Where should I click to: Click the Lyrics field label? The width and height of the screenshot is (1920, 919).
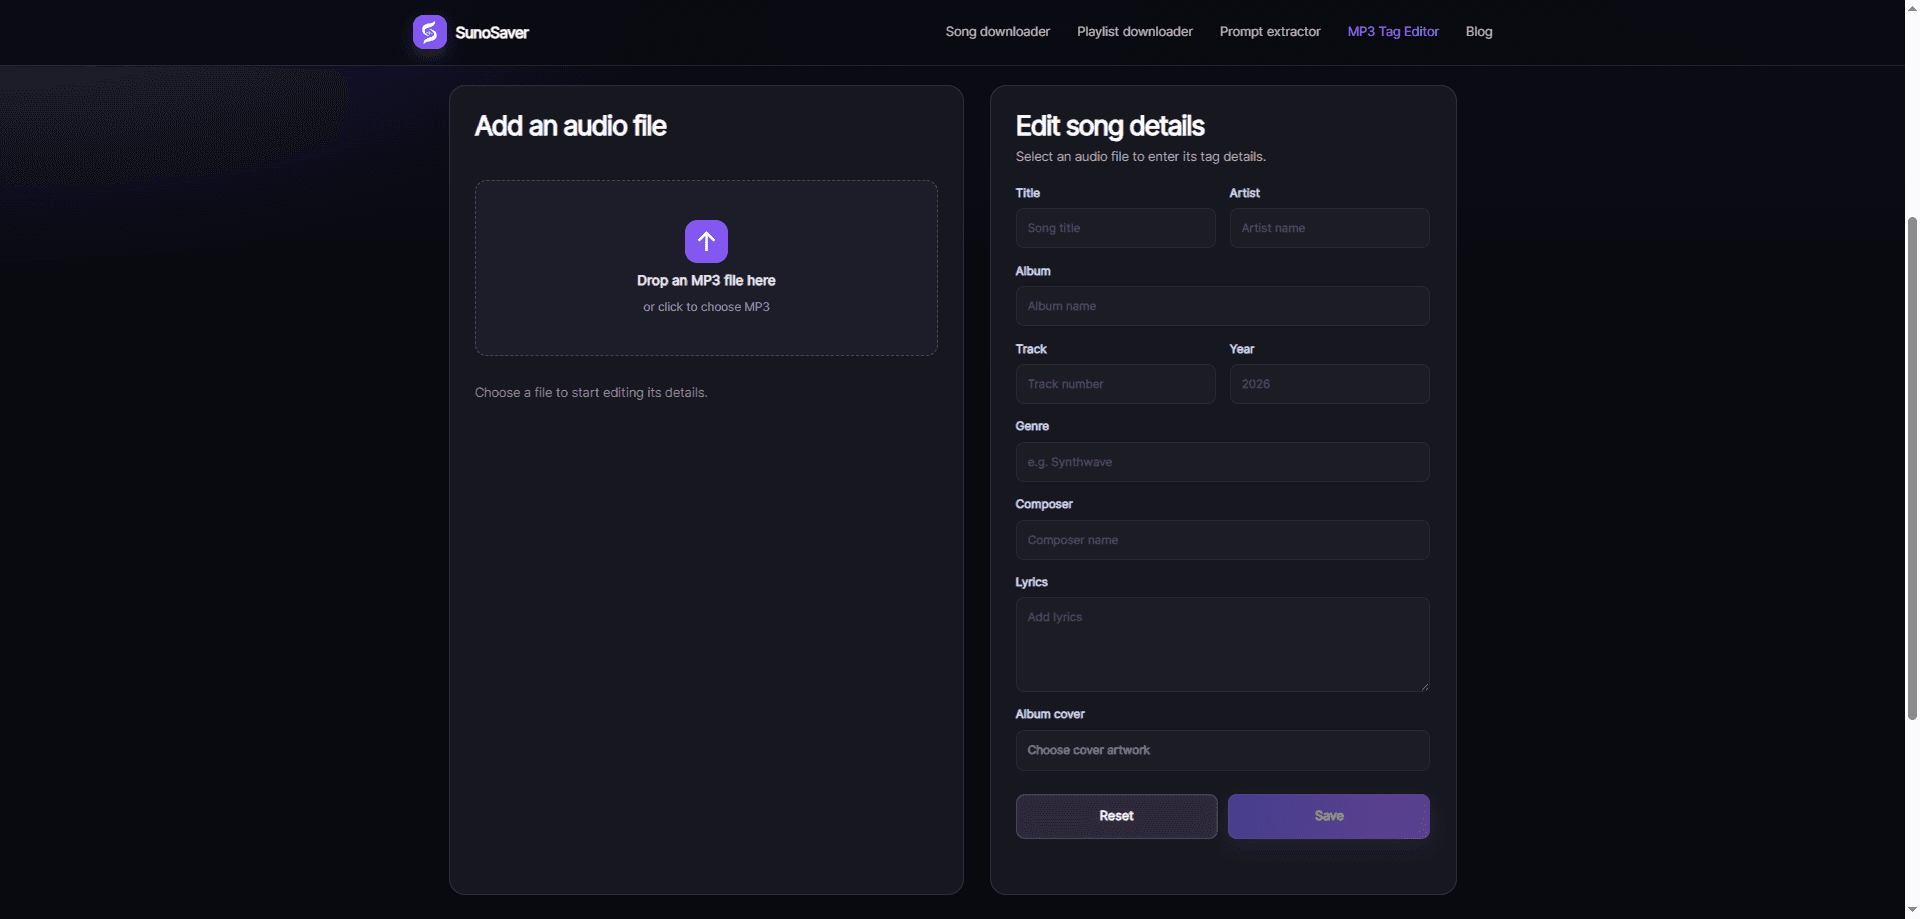1031,582
